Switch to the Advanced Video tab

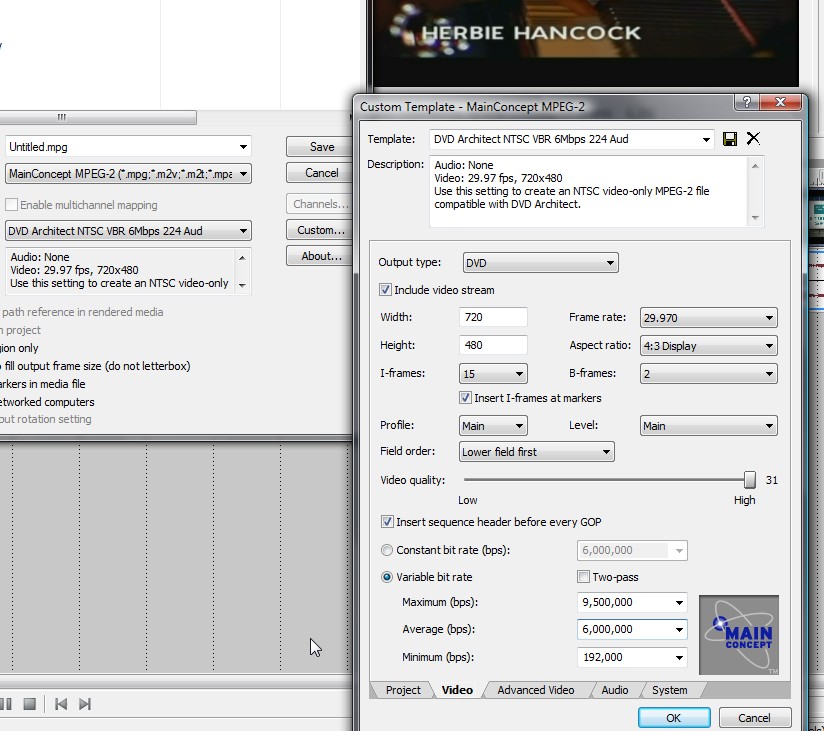[x=535, y=690]
